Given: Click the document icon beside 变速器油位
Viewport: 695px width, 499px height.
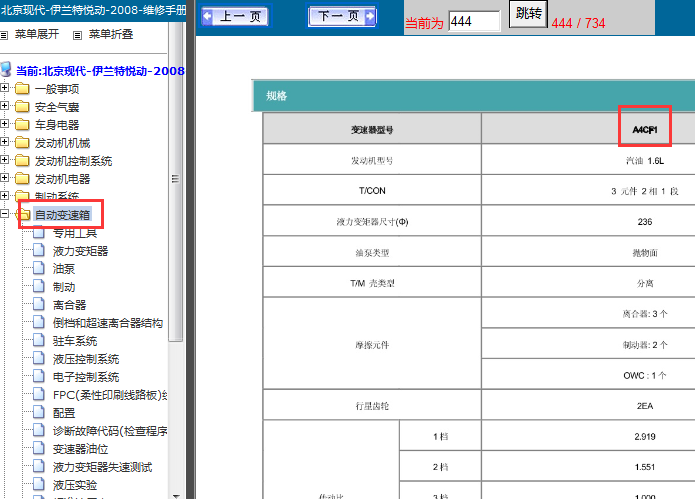Looking at the screenshot, I should 39,448.
